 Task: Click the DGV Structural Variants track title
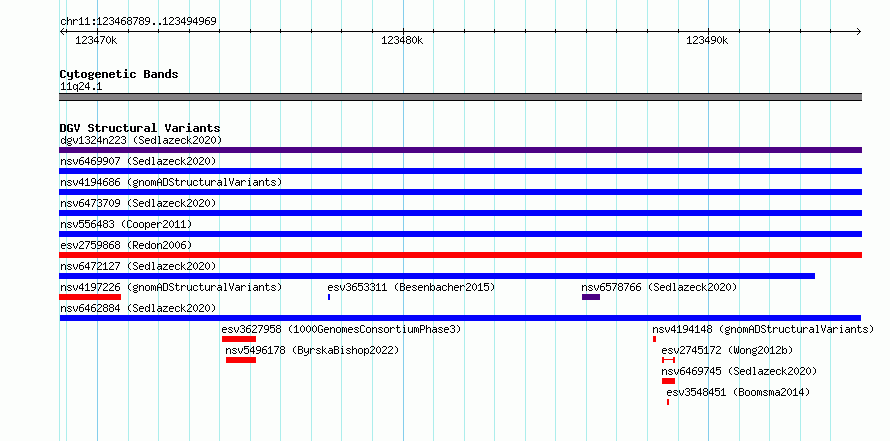(140, 128)
